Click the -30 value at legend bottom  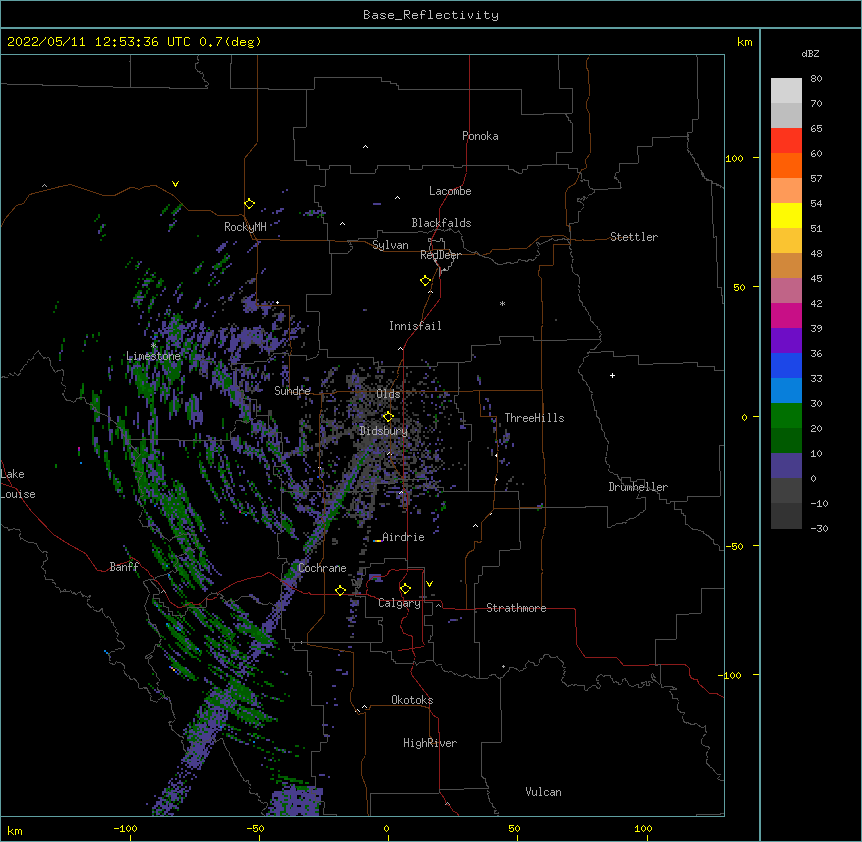819,528
